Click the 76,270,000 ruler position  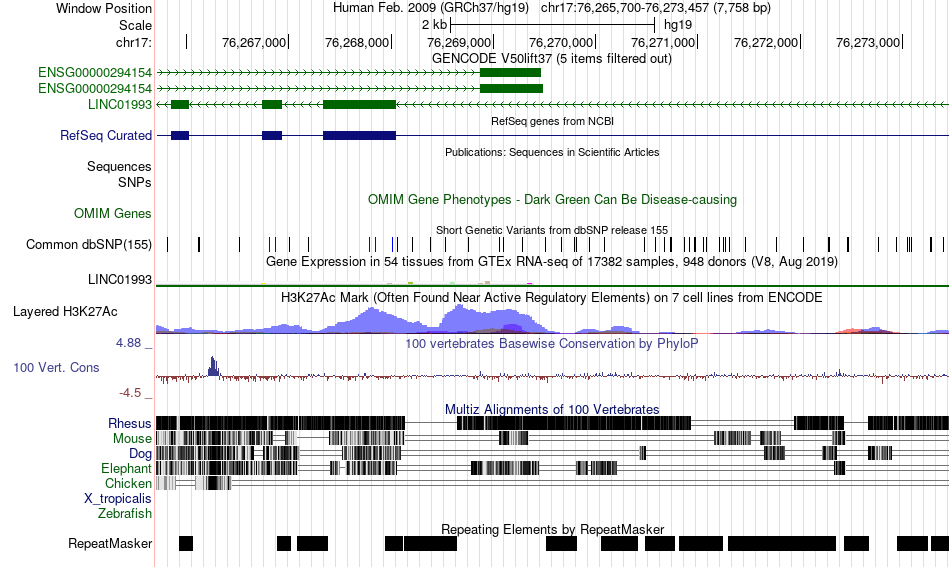(x=561, y=42)
